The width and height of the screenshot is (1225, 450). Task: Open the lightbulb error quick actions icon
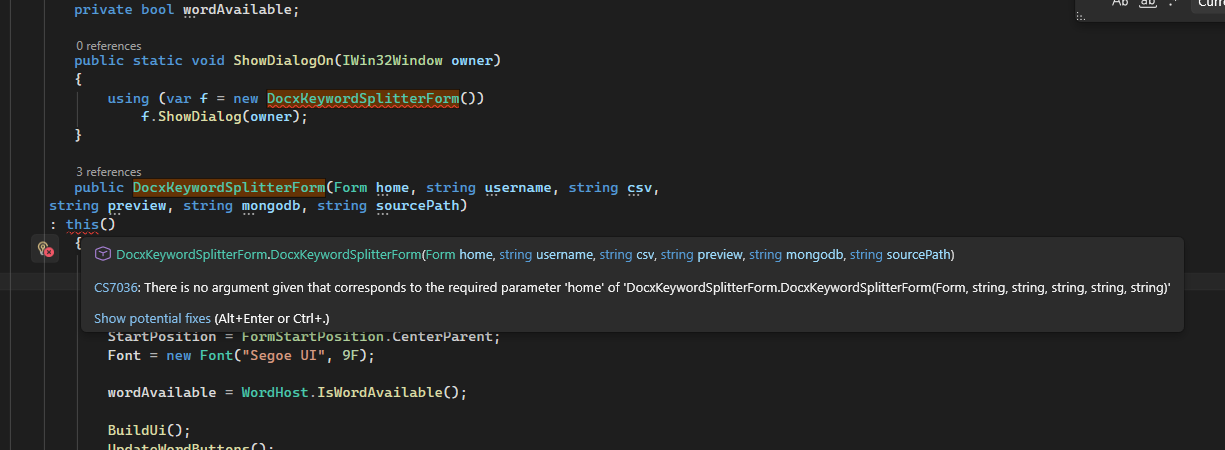point(45,250)
